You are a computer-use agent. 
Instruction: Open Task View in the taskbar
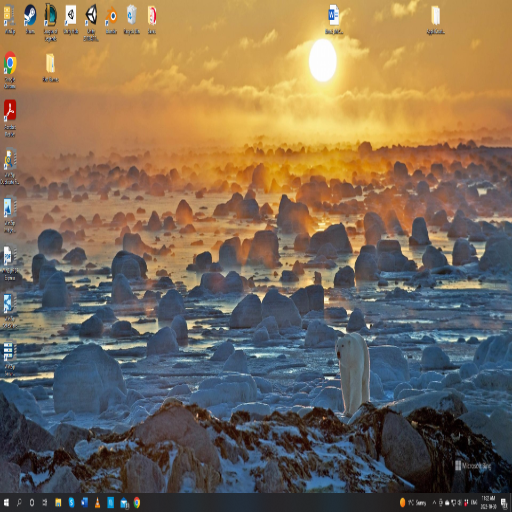45,502
